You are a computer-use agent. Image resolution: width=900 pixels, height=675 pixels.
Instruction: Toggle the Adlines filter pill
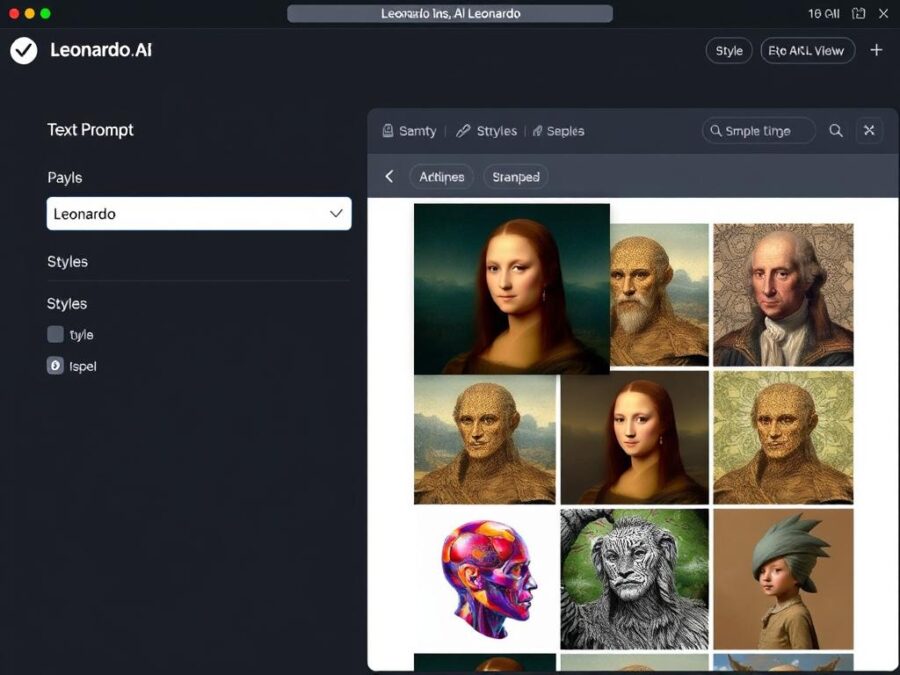click(x=441, y=176)
